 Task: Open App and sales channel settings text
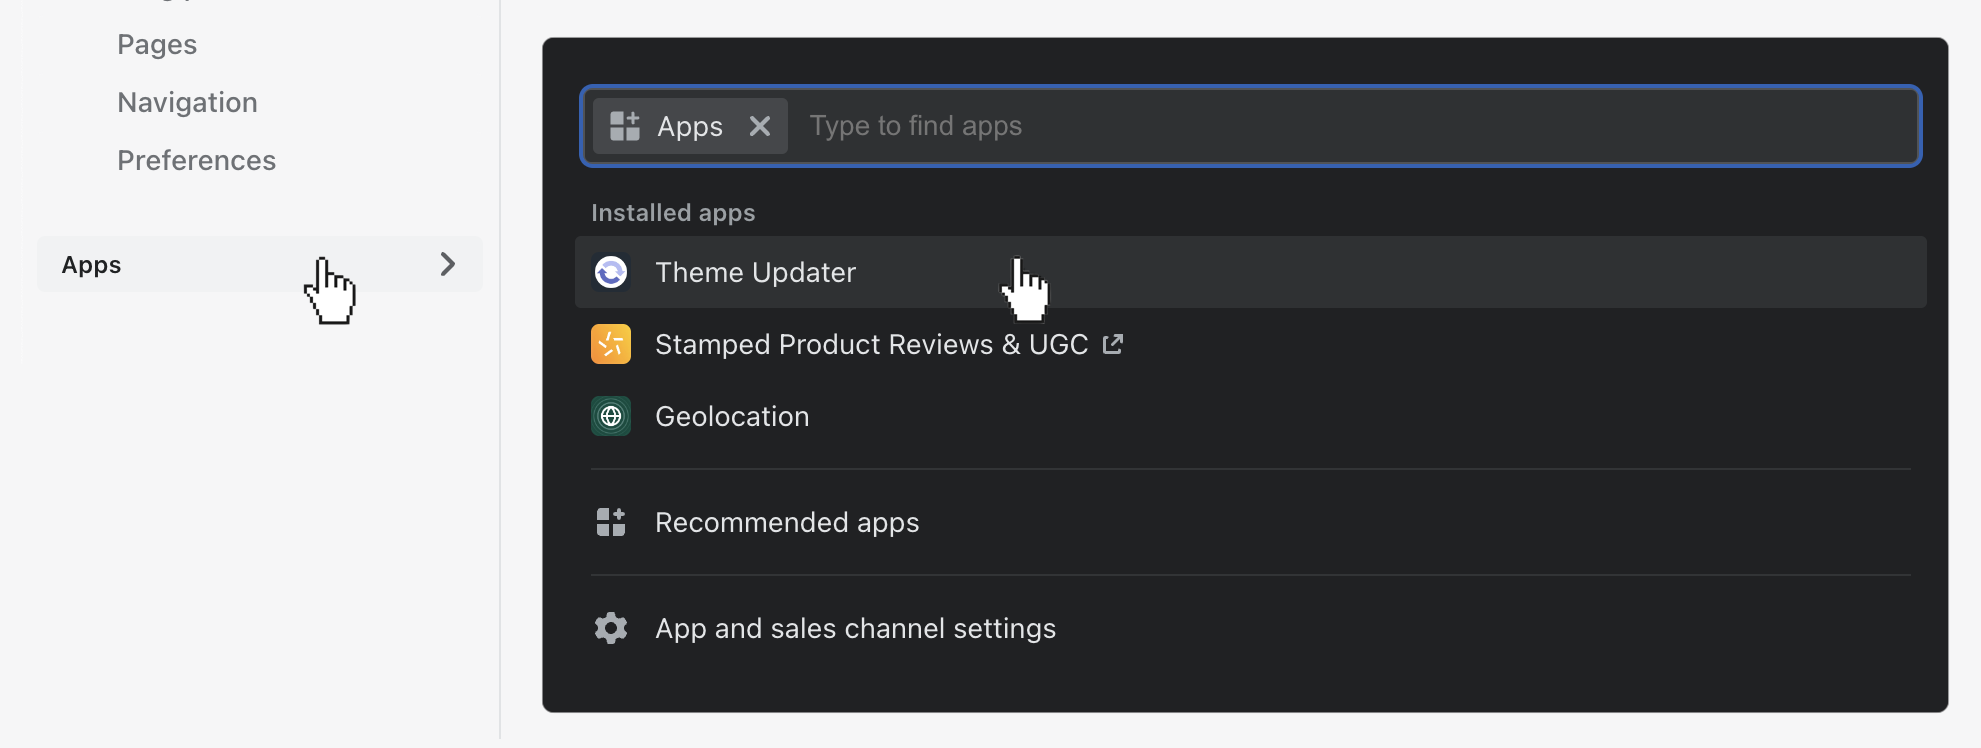click(x=855, y=629)
